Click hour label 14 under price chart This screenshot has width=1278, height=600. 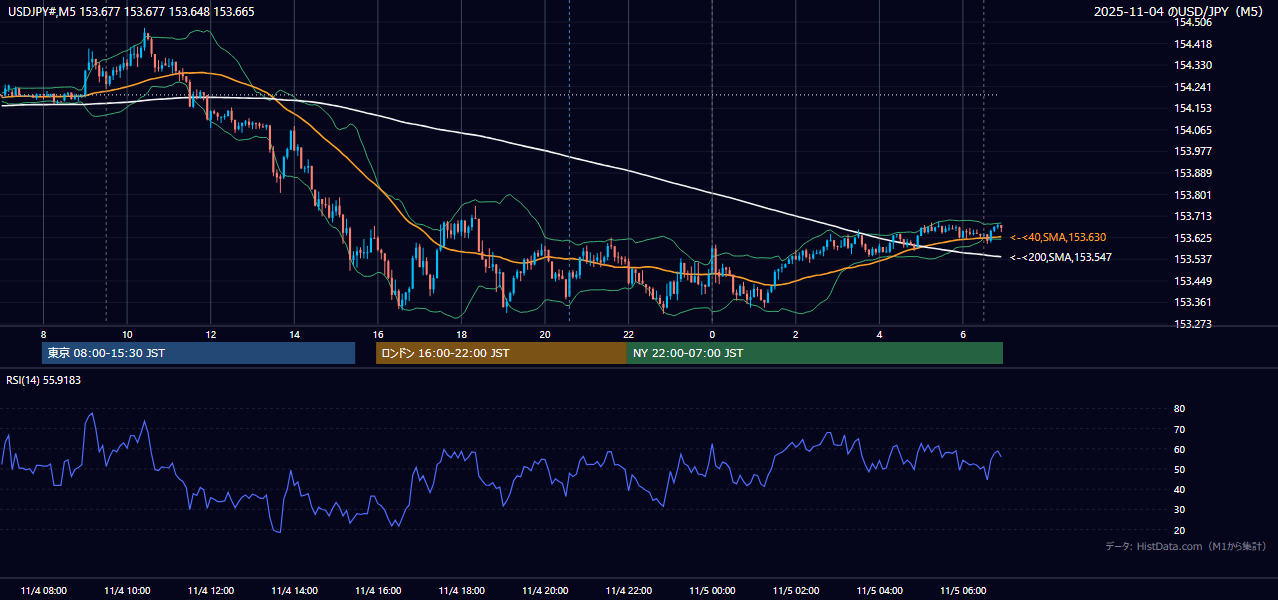tap(294, 334)
